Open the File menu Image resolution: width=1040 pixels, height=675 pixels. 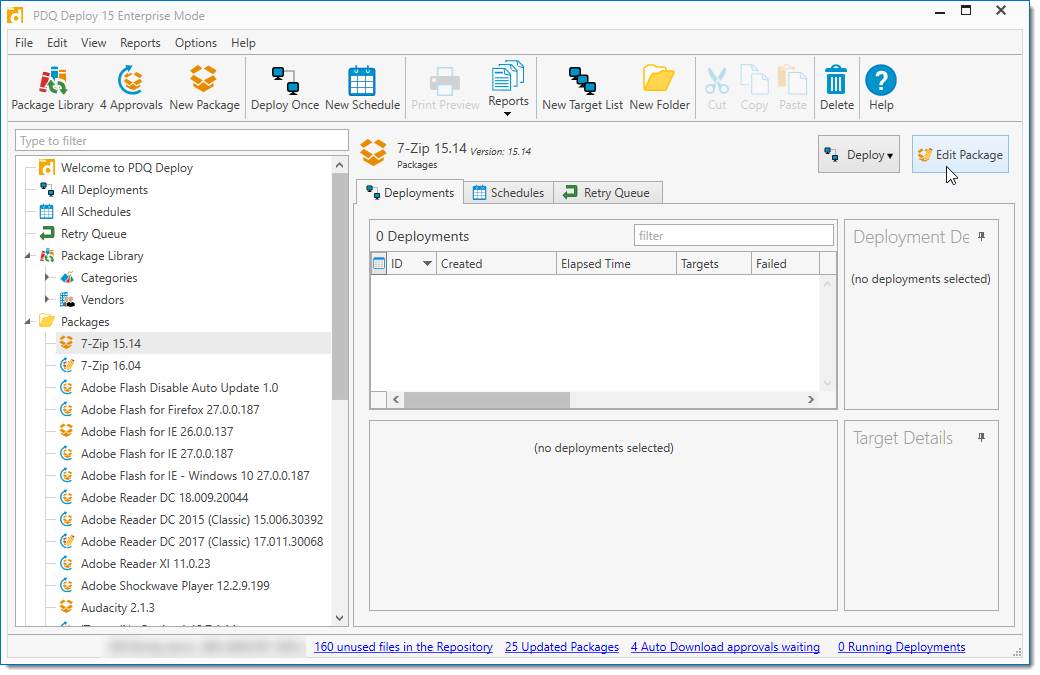tap(24, 42)
